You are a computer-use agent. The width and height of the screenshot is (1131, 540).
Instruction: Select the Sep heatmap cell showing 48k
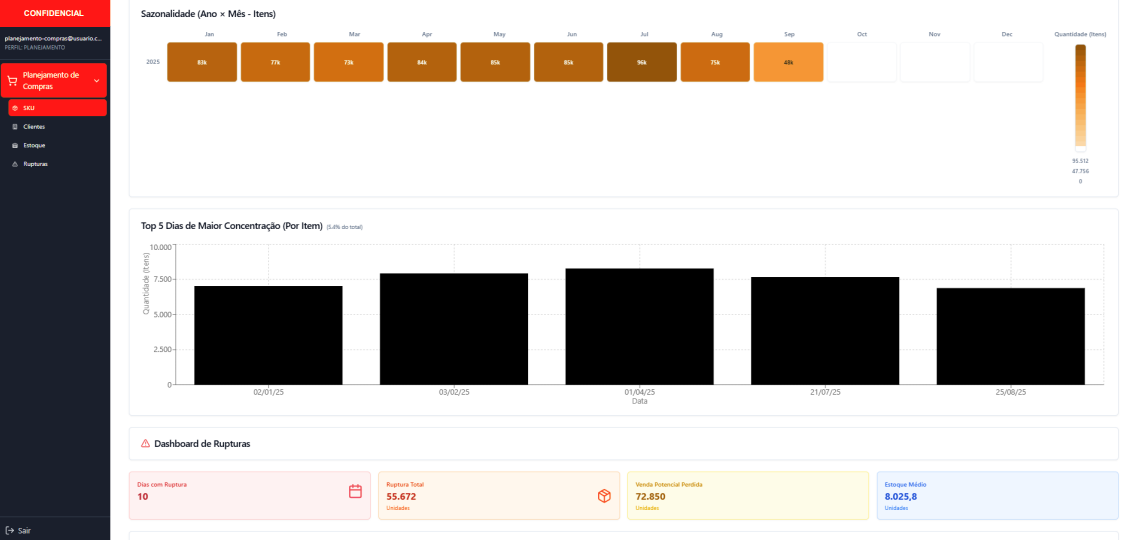pyautogui.click(x=788, y=62)
